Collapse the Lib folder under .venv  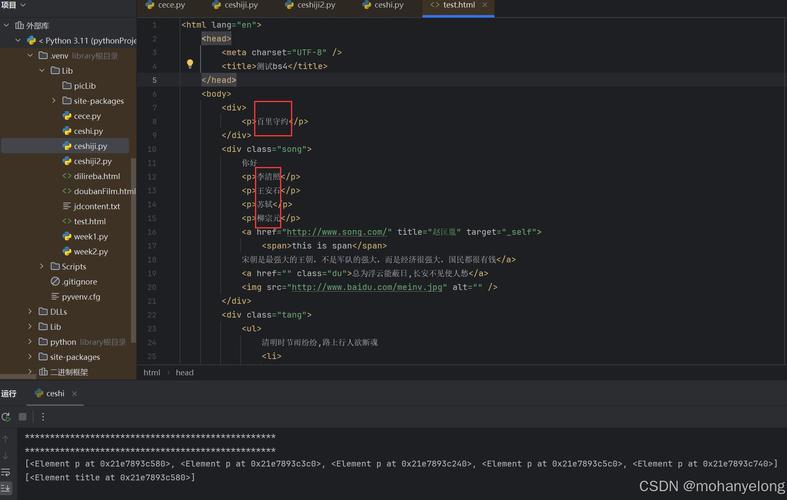click(42, 70)
